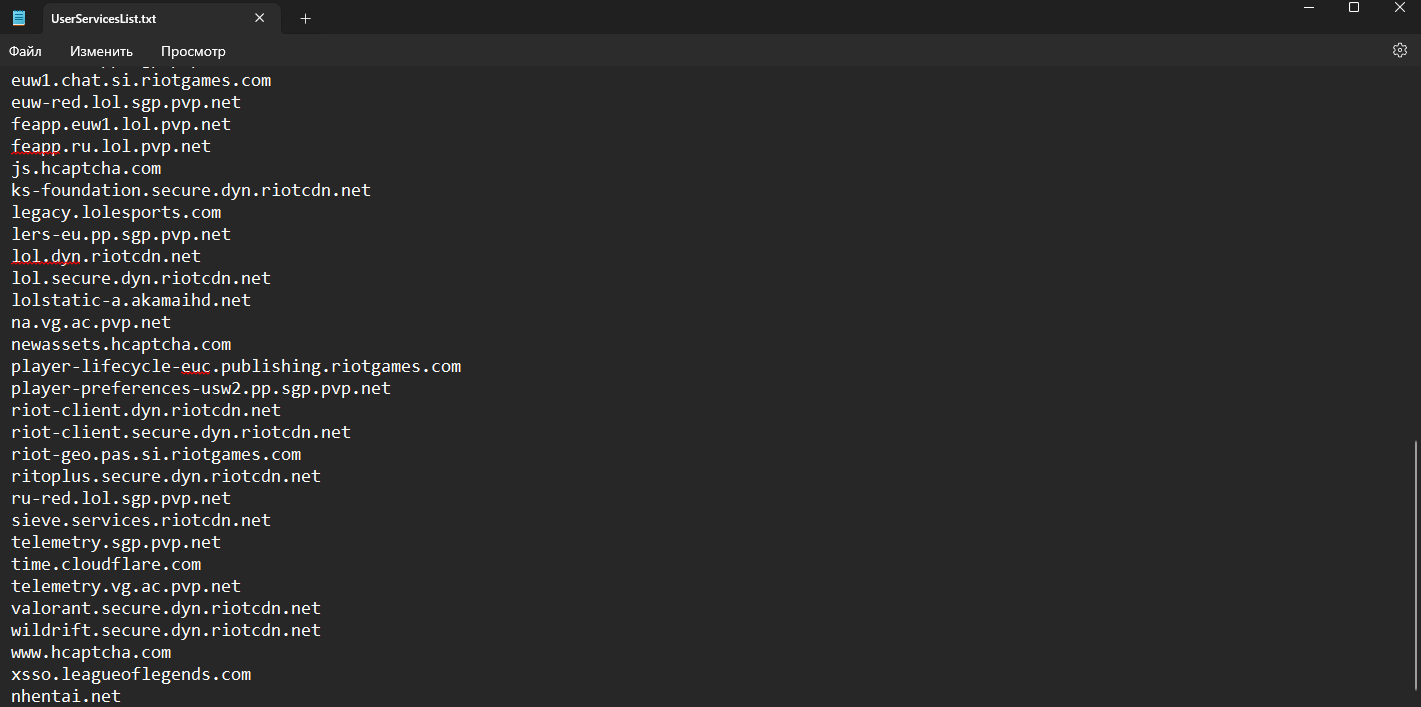Click line lol.secure.dyn.riotcdn.net

coord(141,278)
